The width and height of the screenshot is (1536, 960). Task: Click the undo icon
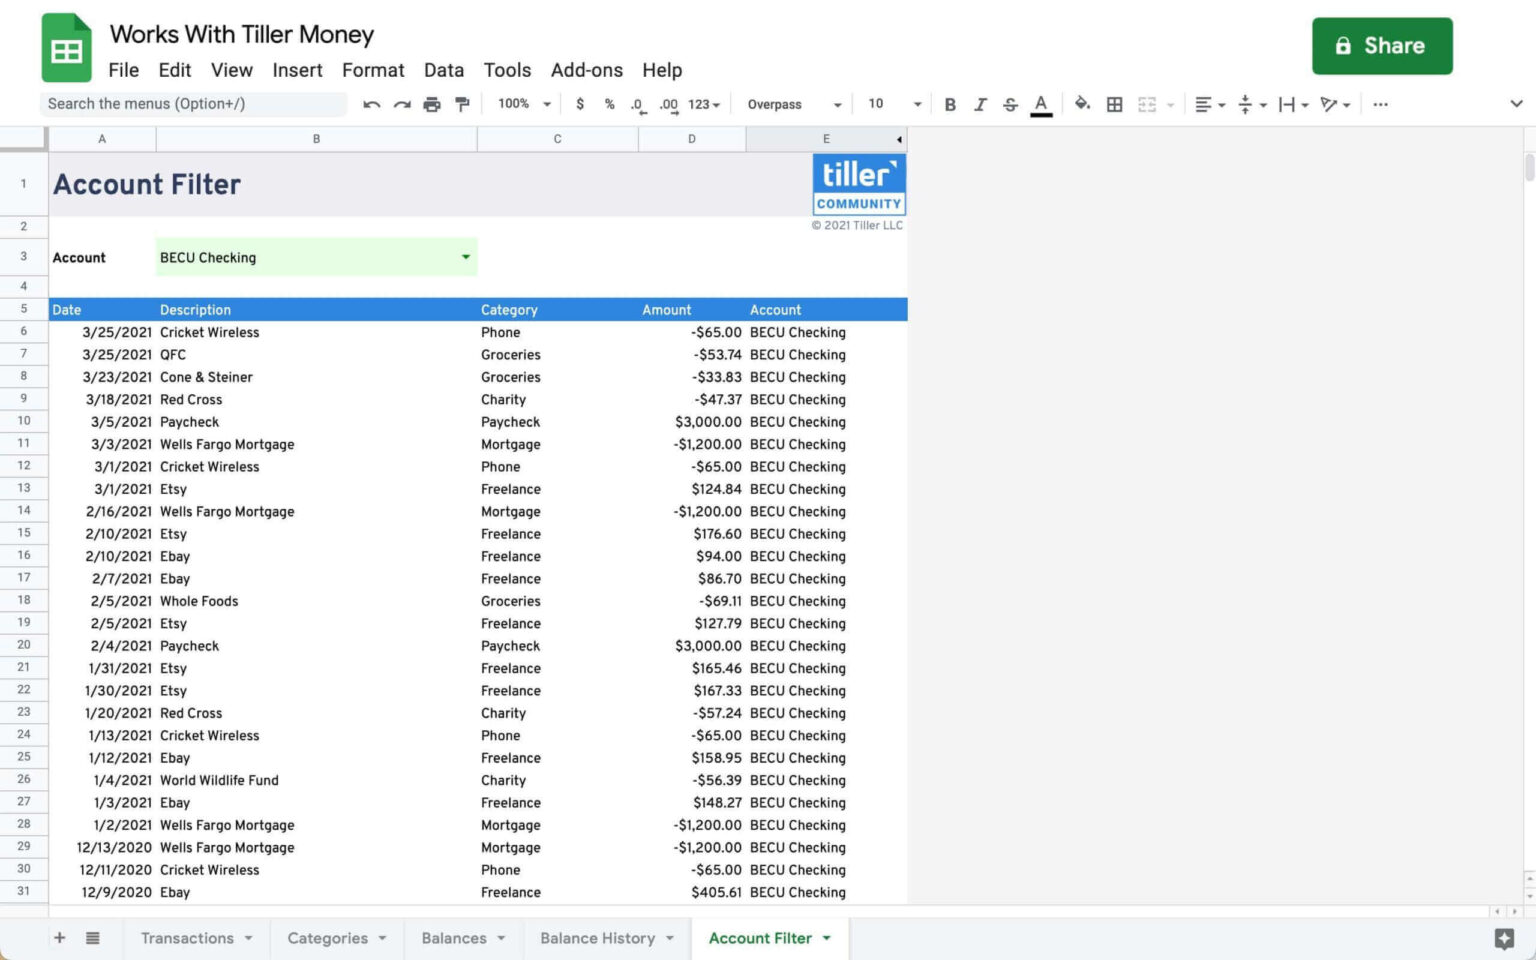click(371, 103)
